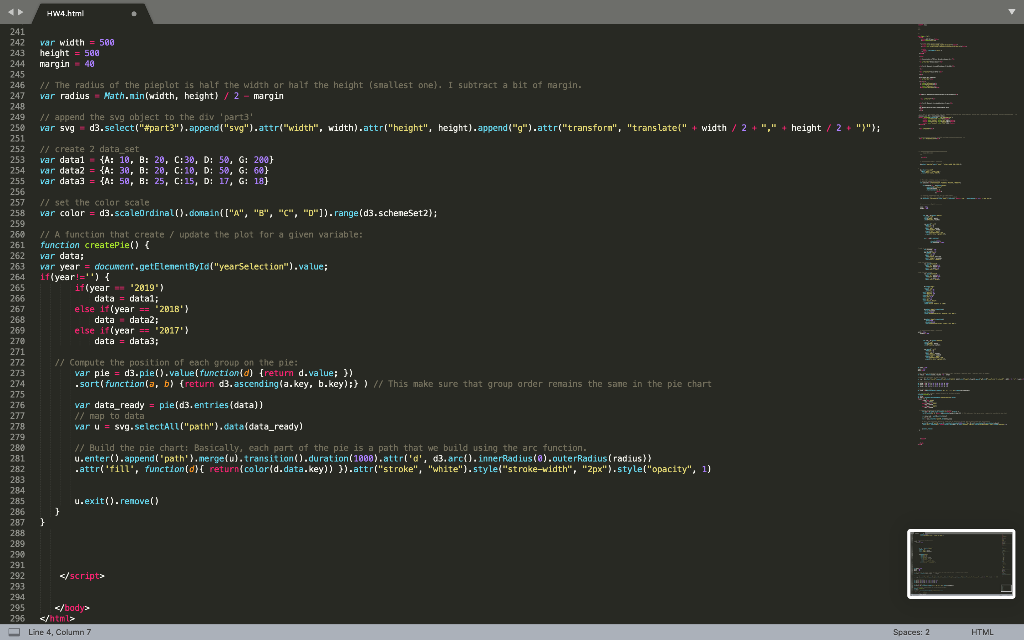Click the "var data3" declaration line
This screenshot has height=640, width=1024.
tap(153, 181)
